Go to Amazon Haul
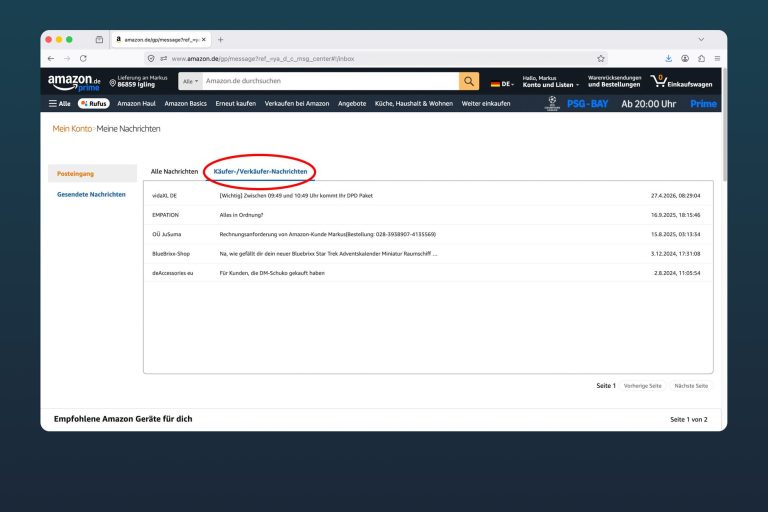Image resolution: width=768 pixels, height=512 pixels. click(136, 103)
